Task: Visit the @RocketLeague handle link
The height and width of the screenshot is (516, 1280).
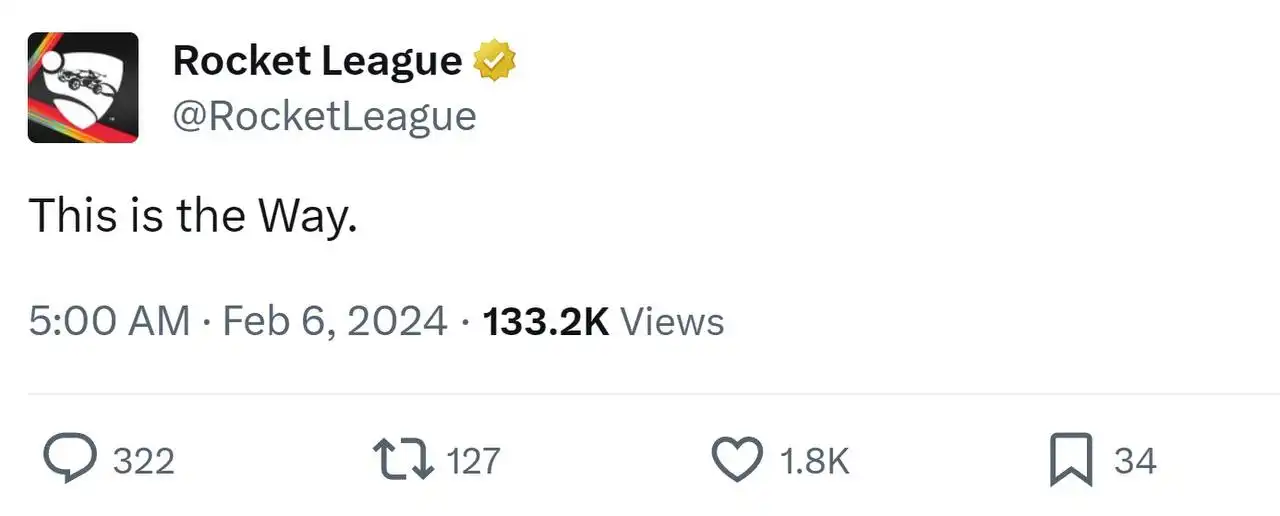Action: tap(325, 116)
